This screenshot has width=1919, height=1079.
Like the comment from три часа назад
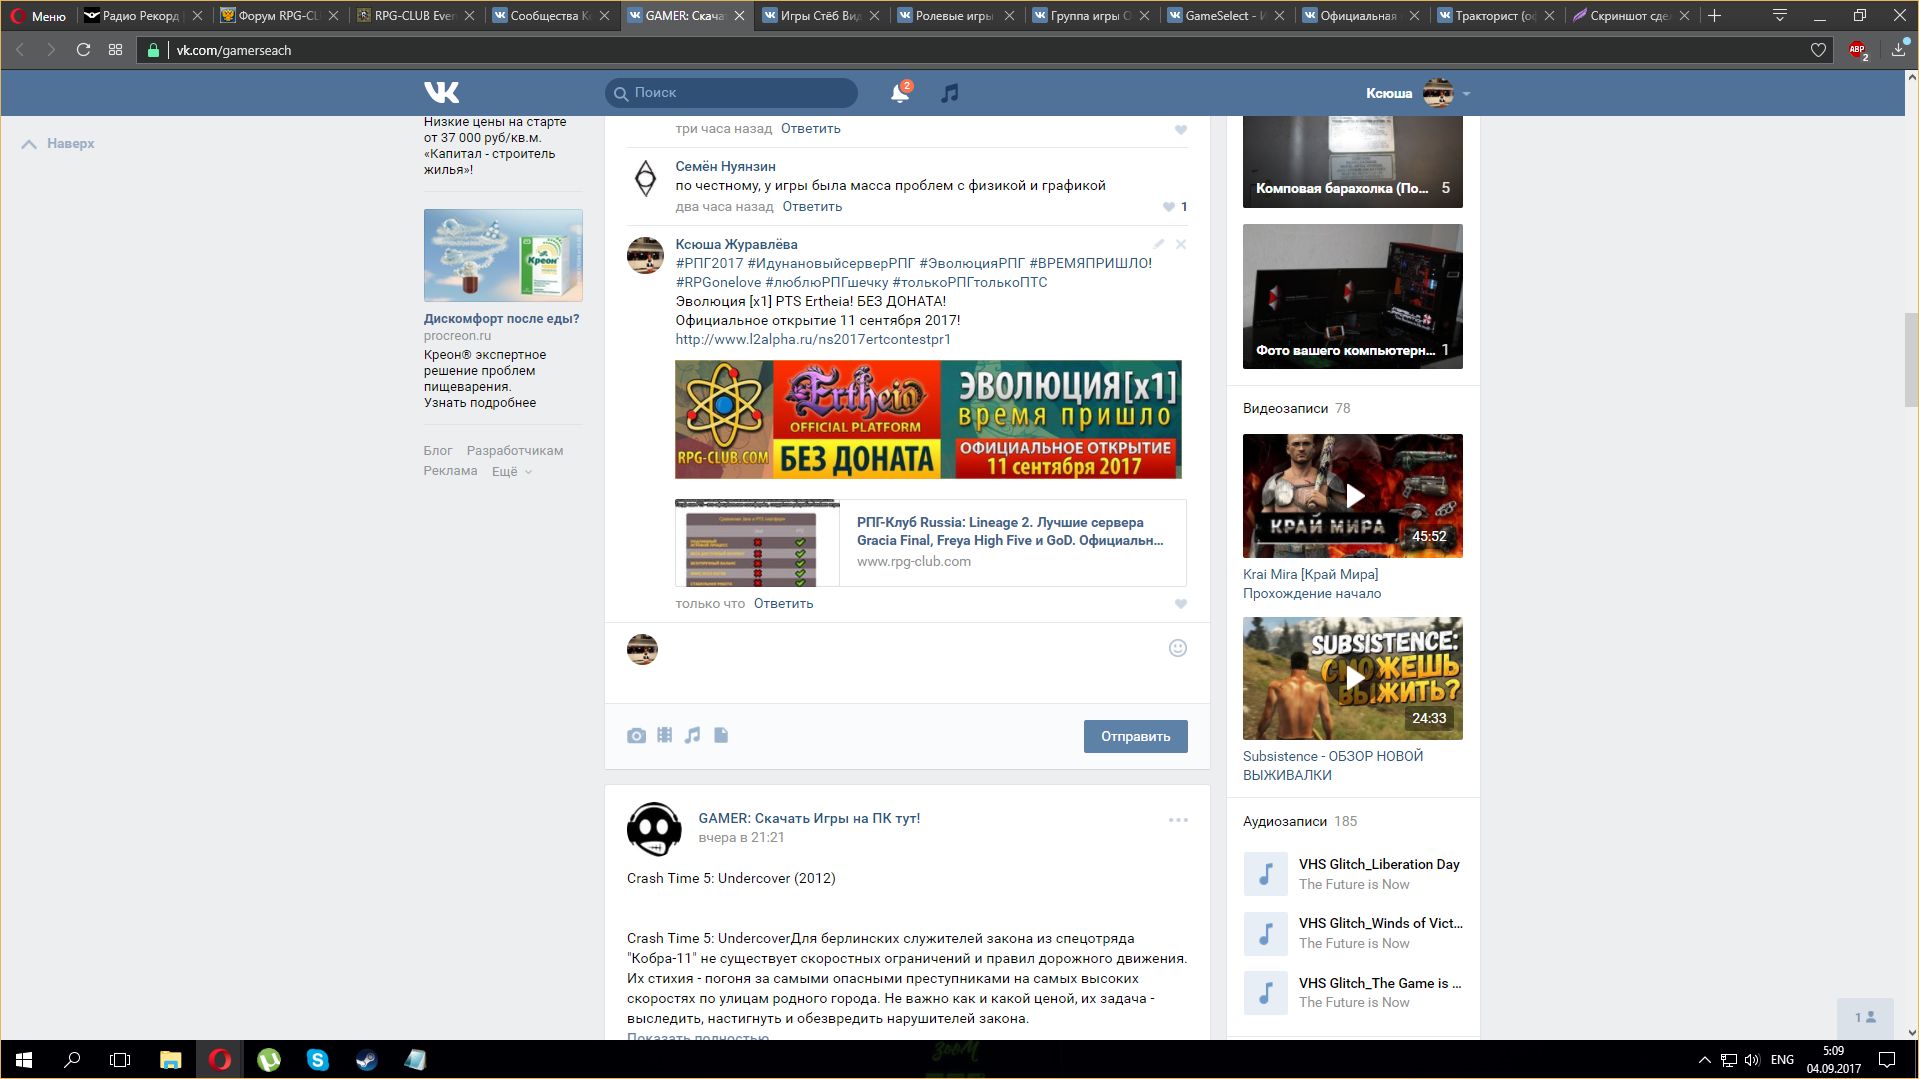pyautogui.click(x=1181, y=130)
